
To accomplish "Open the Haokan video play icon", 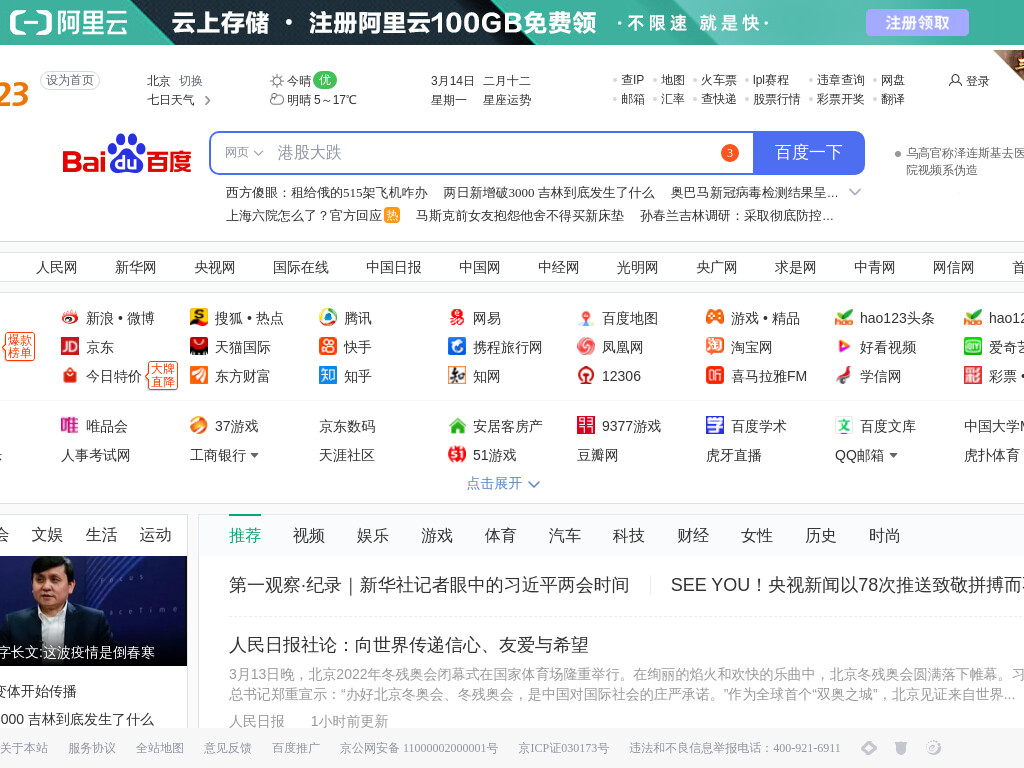I will click(x=844, y=346).
